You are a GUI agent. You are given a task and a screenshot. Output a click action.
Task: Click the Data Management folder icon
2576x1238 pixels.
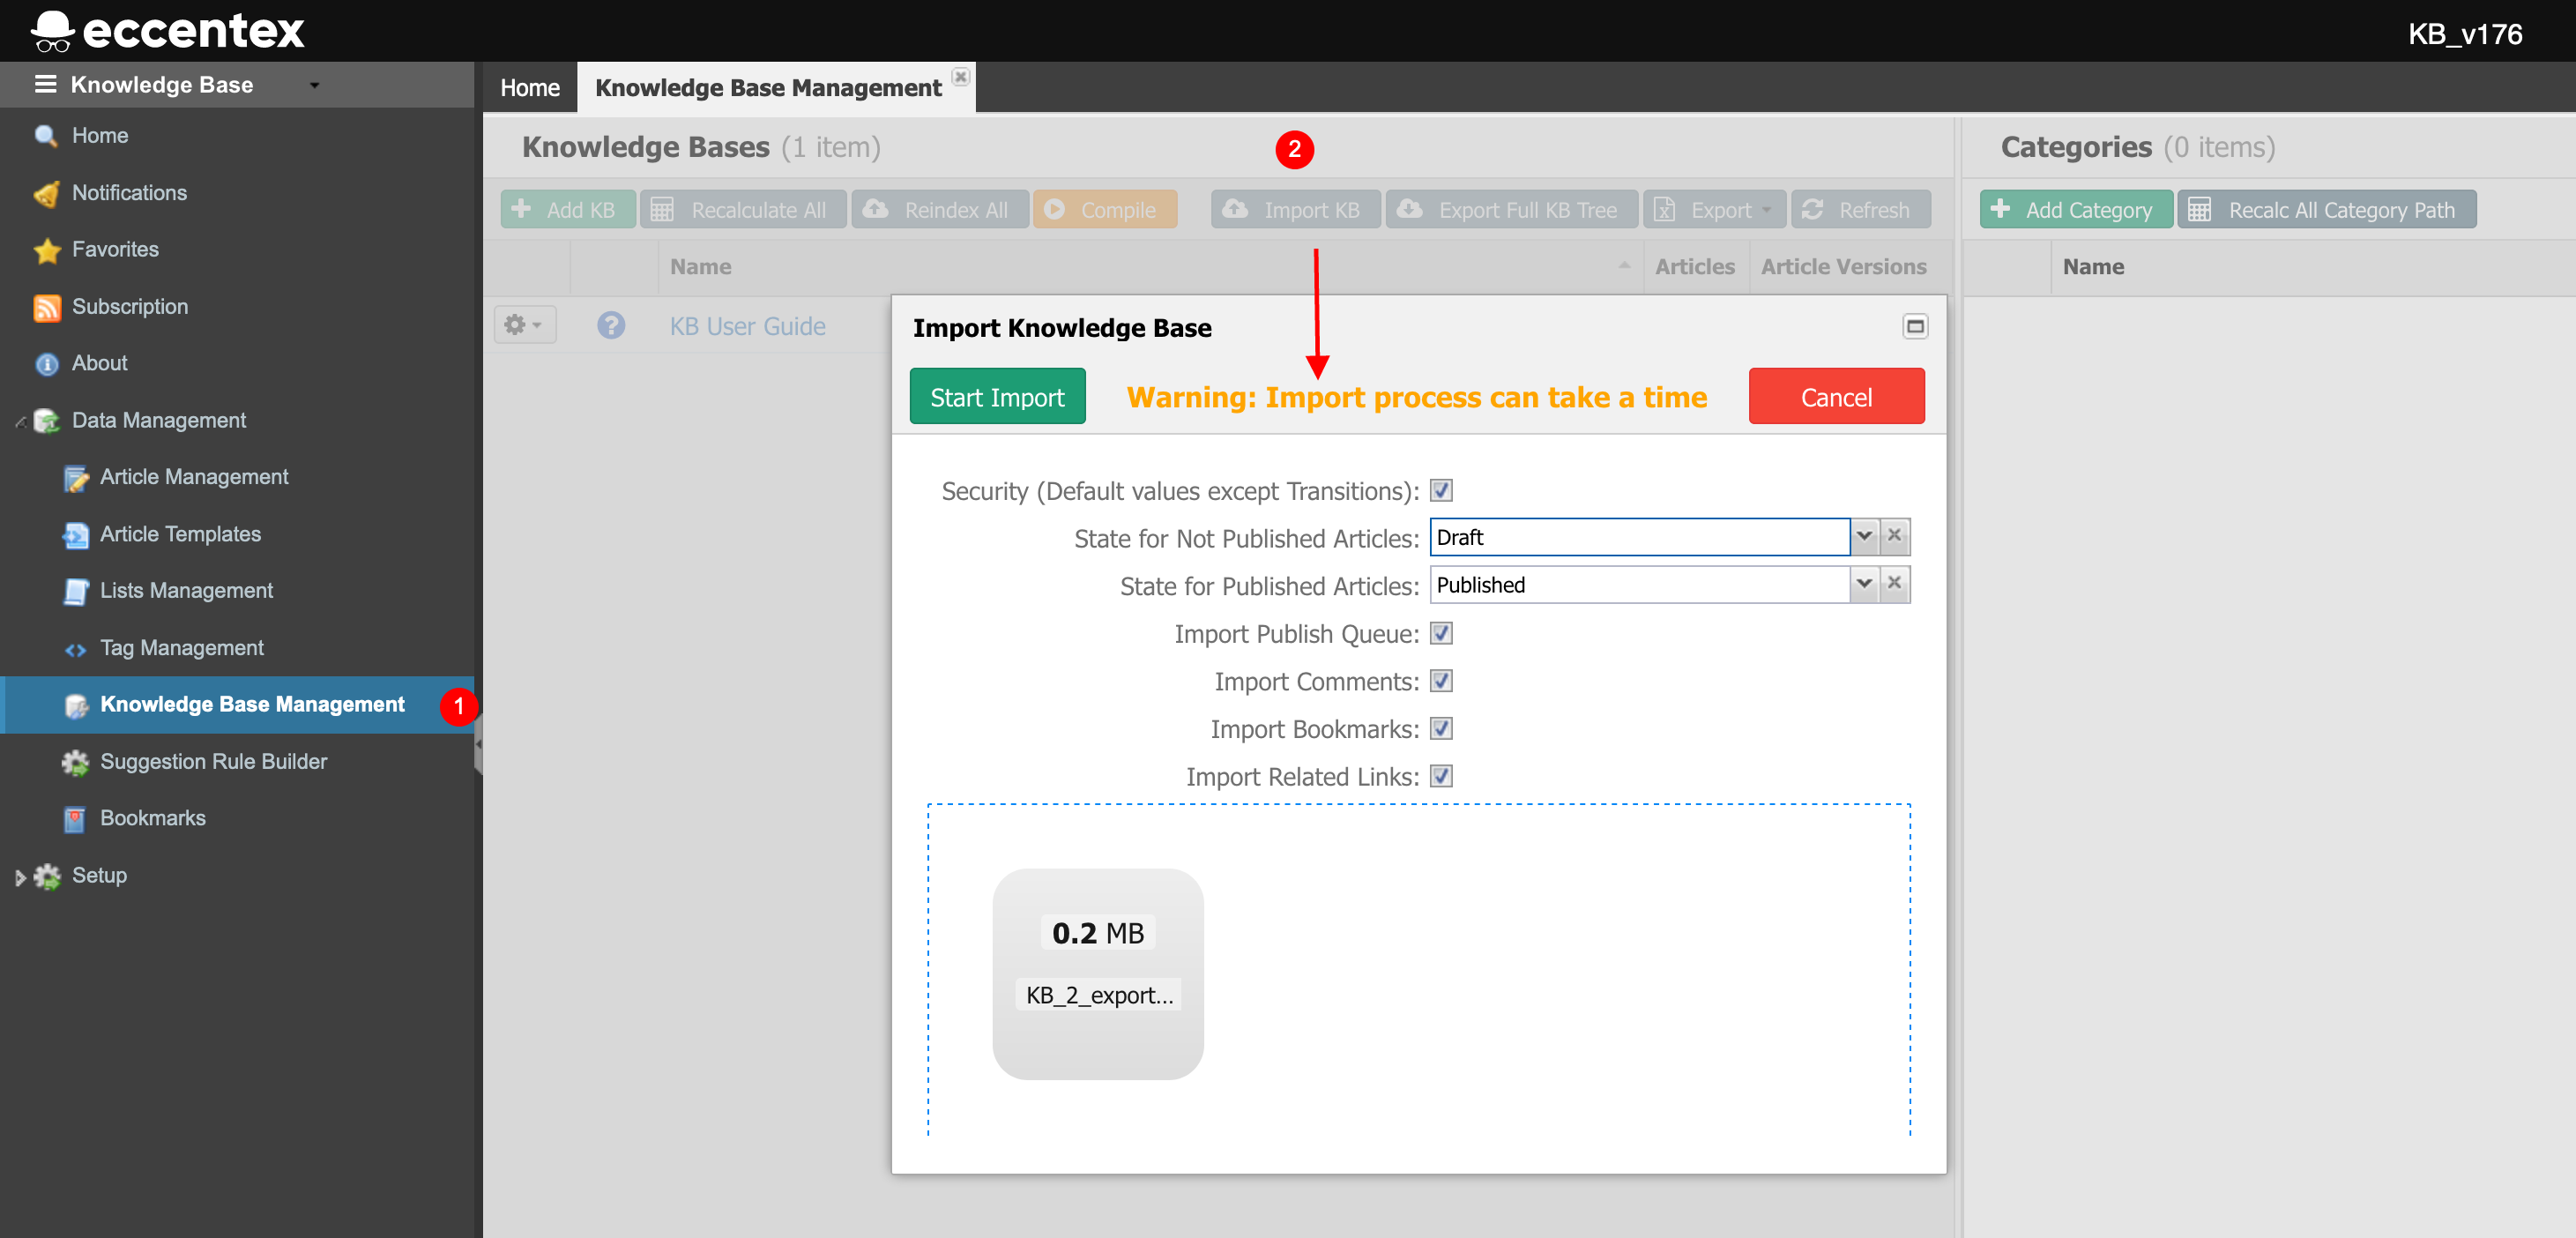coord(47,421)
